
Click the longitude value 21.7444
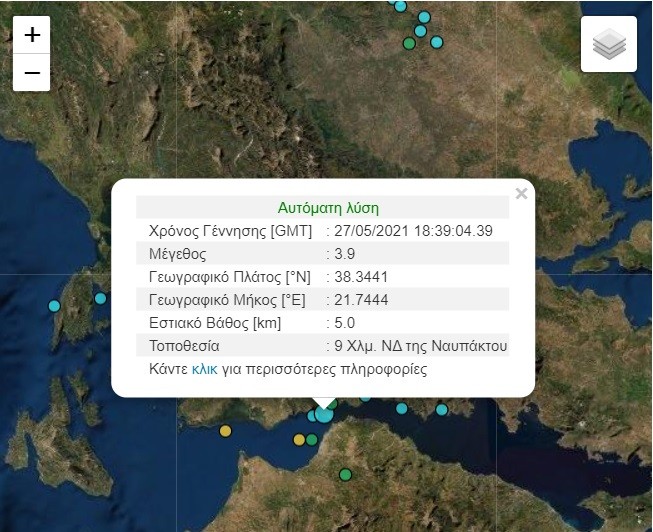pos(361,300)
